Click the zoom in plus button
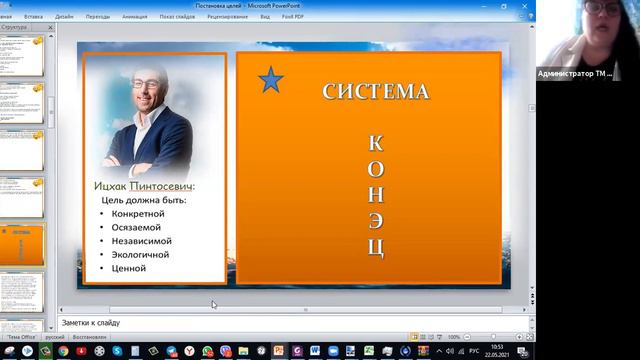640x360 pixels. click(x=519, y=337)
